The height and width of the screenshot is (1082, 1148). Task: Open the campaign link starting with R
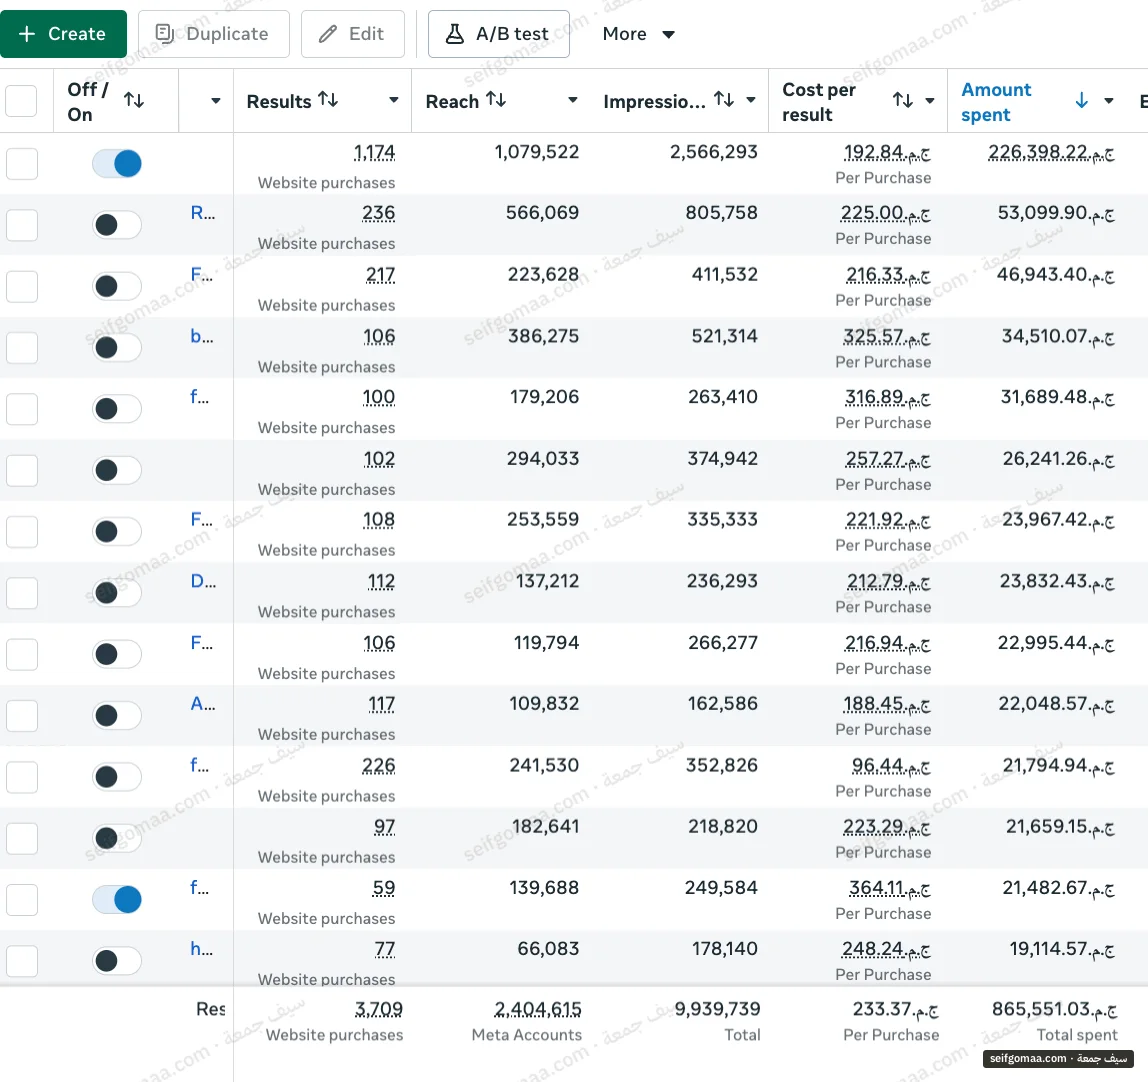tap(203, 213)
